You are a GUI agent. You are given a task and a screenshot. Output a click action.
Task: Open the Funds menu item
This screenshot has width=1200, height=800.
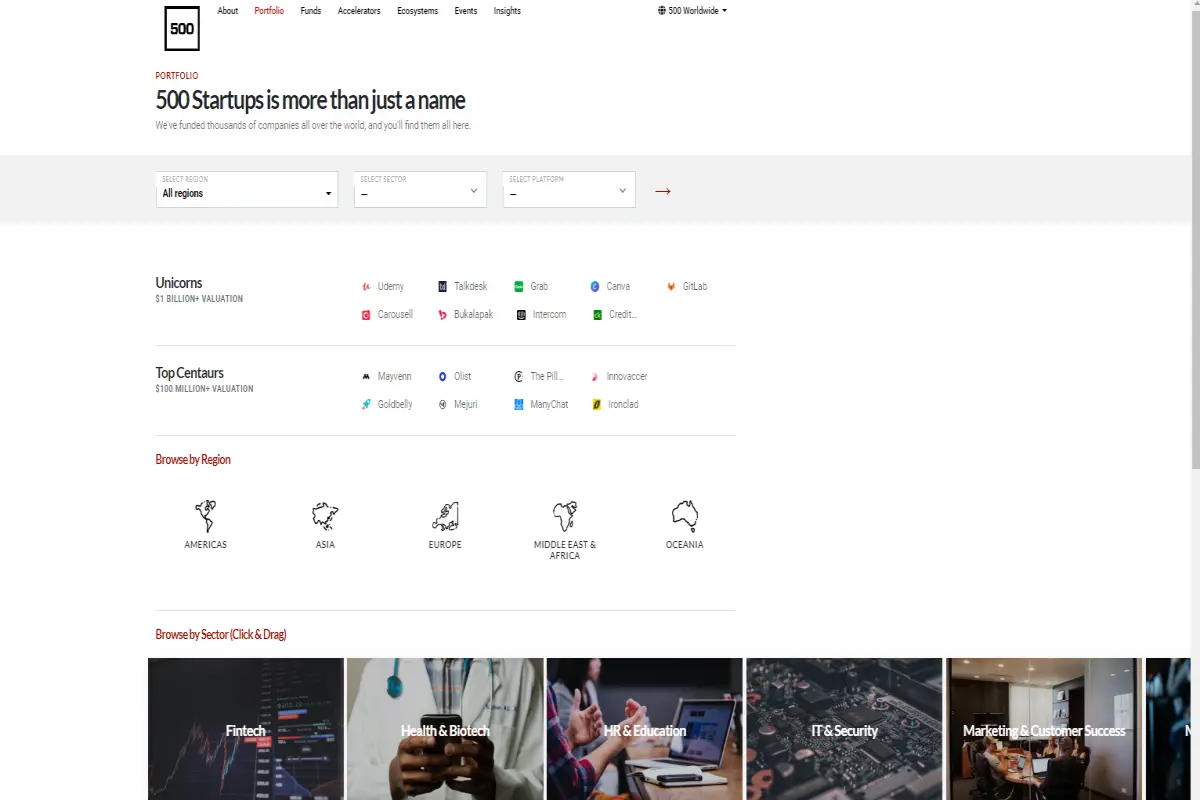311,11
